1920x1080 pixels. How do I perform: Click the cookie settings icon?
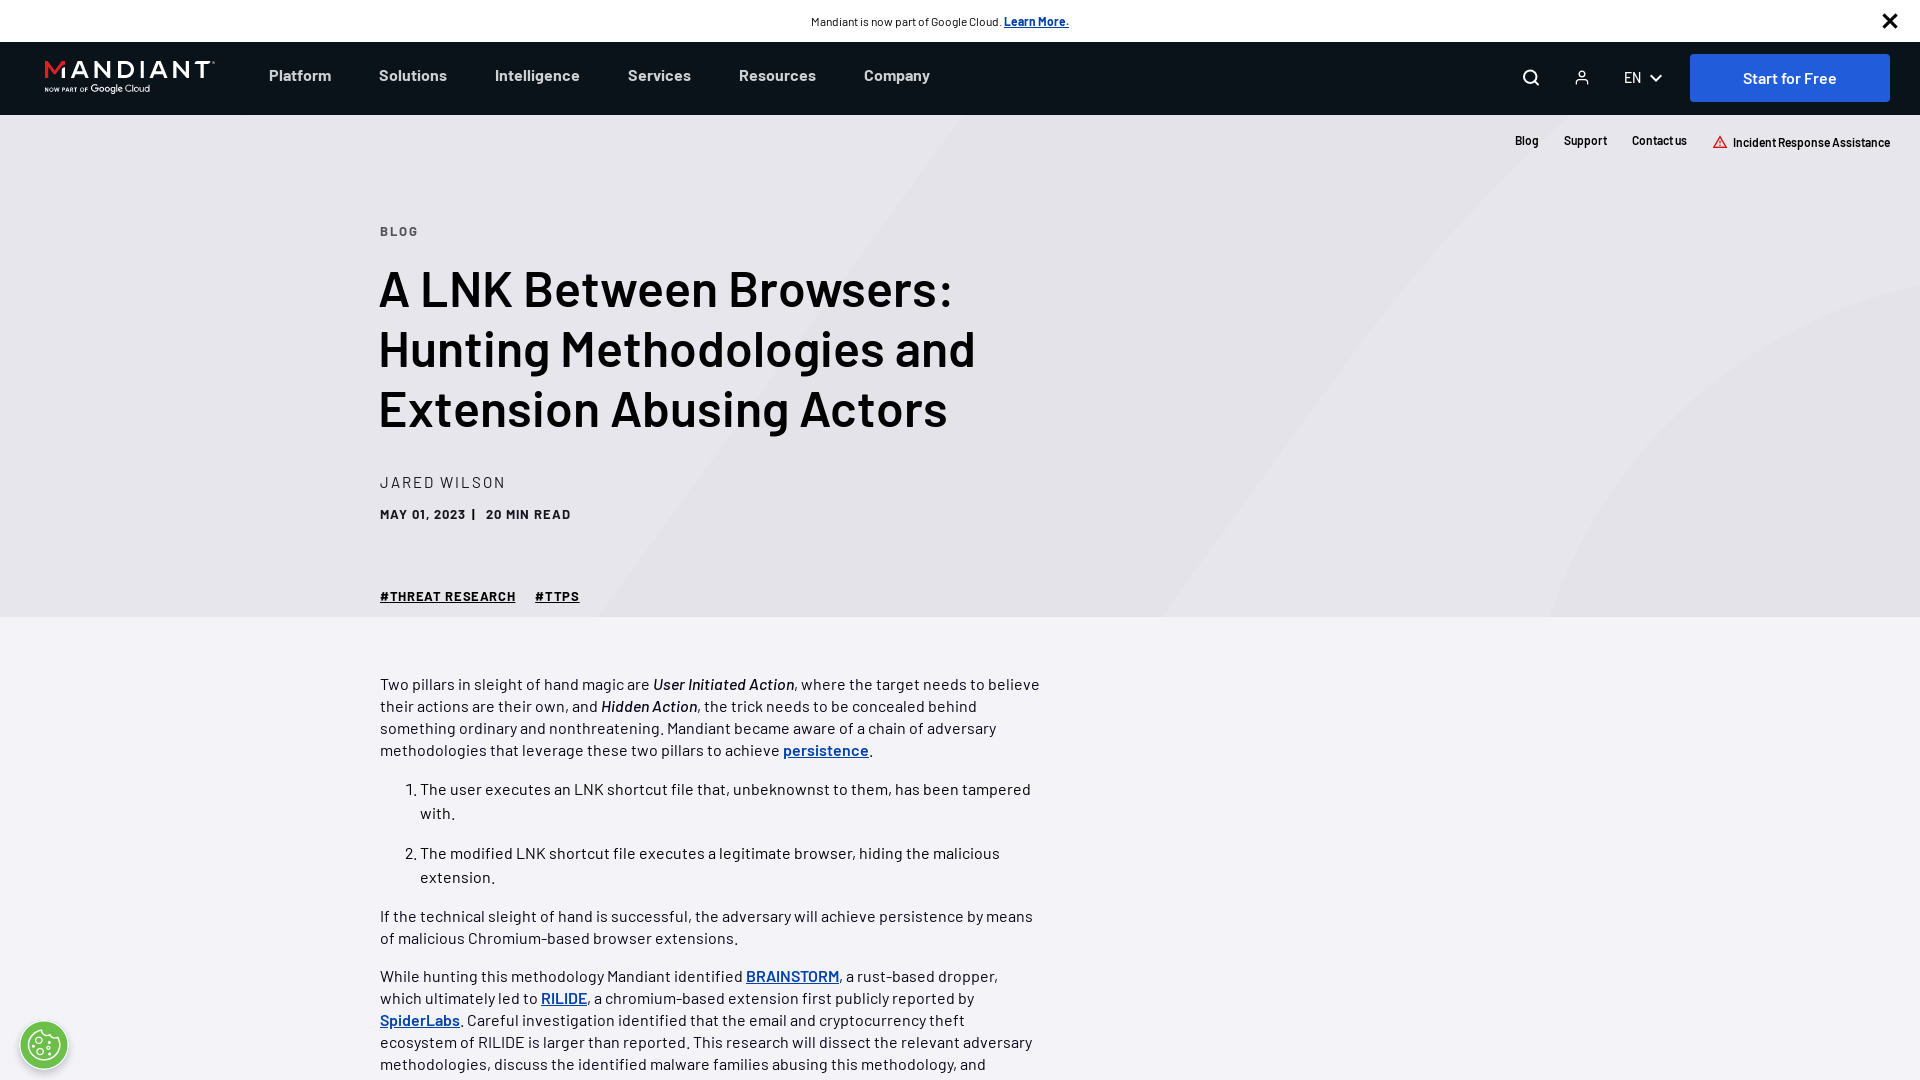(x=44, y=1044)
